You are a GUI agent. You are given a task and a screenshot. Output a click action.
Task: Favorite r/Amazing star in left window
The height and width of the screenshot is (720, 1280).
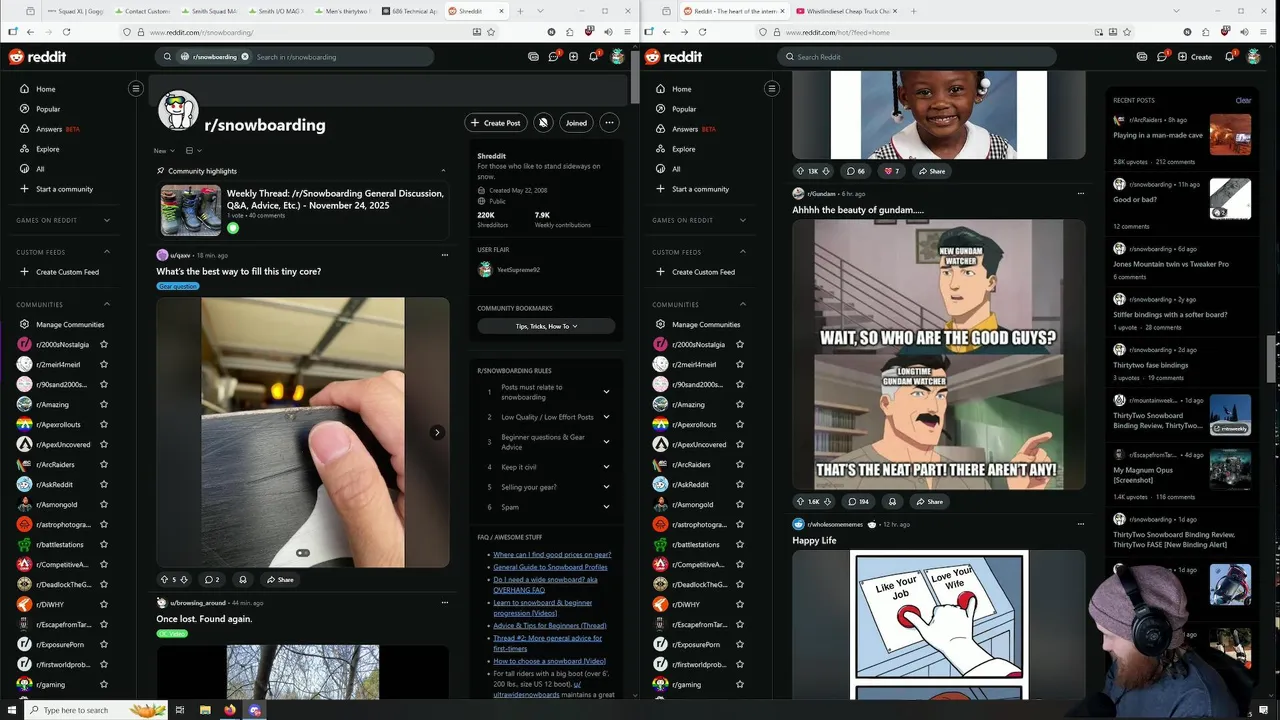[x=104, y=404]
